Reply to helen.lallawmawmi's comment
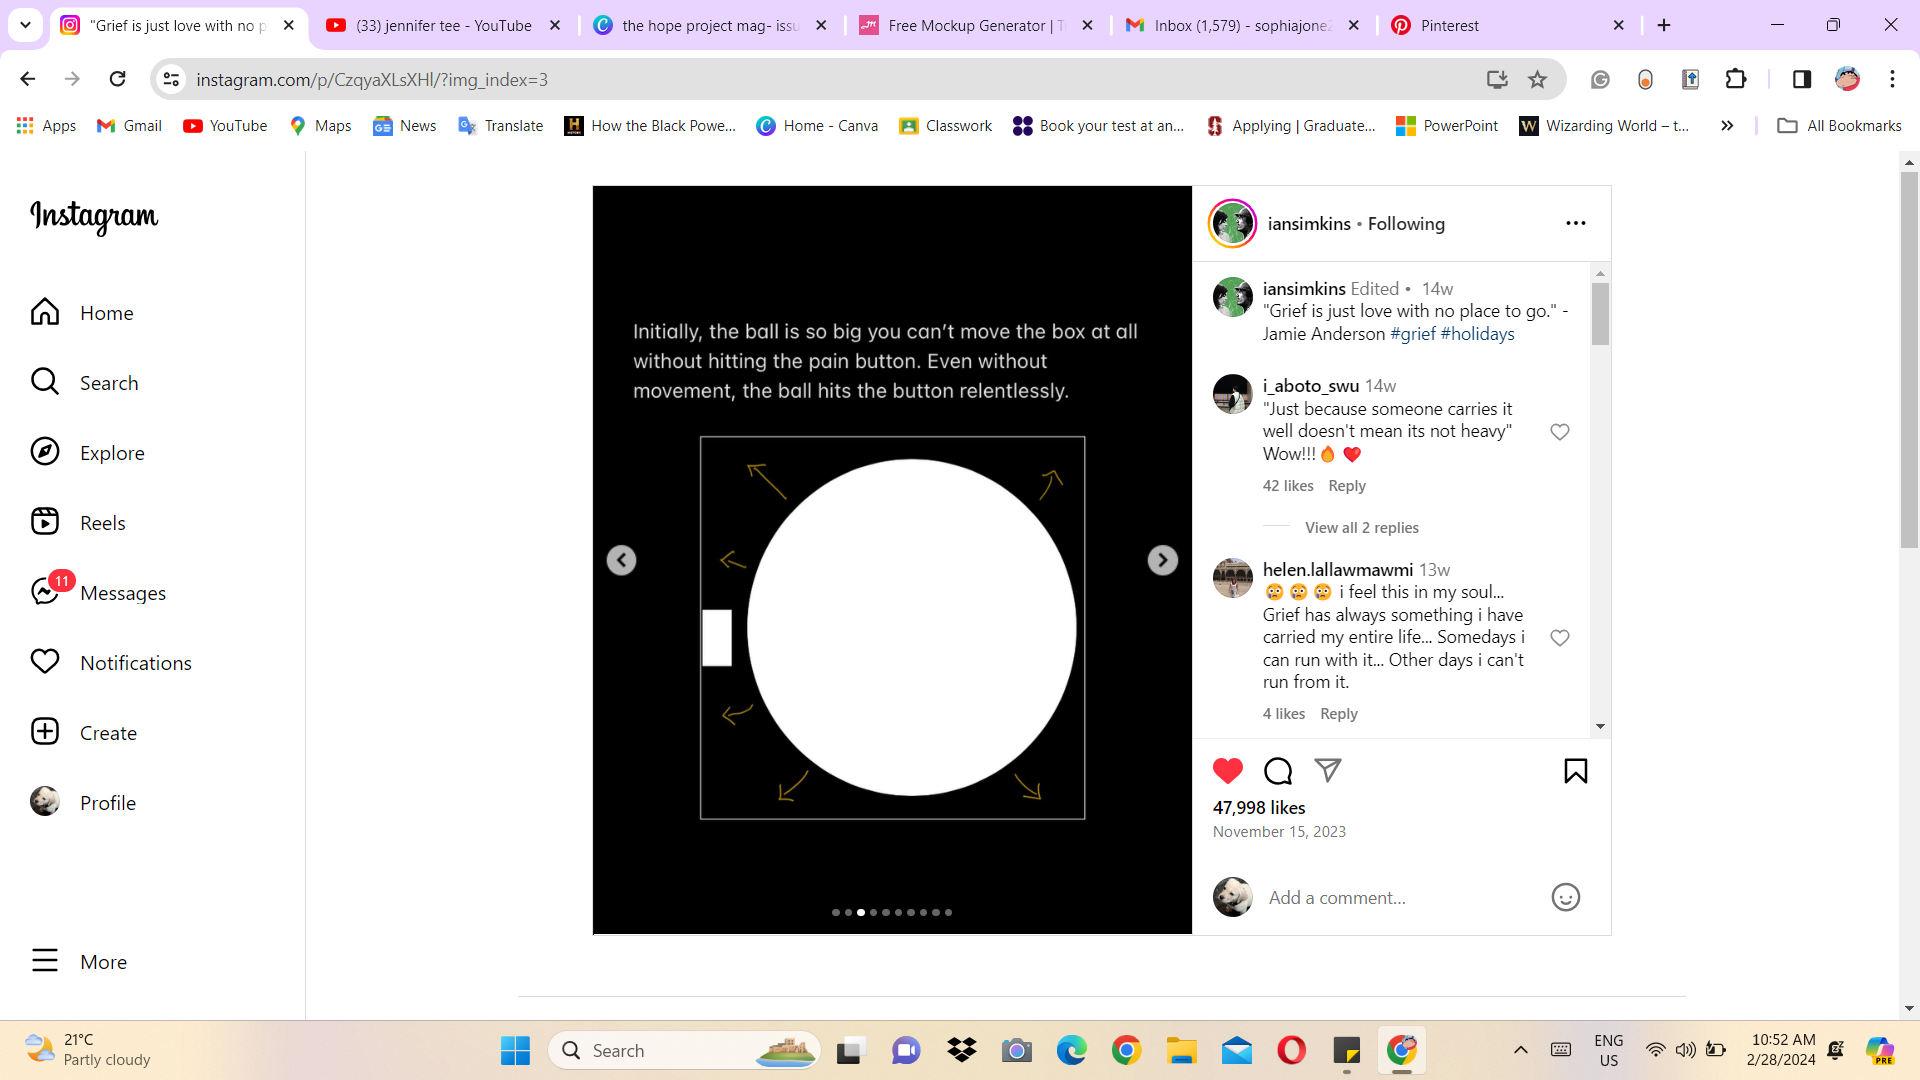This screenshot has width=1920, height=1080. [1338, 714]
